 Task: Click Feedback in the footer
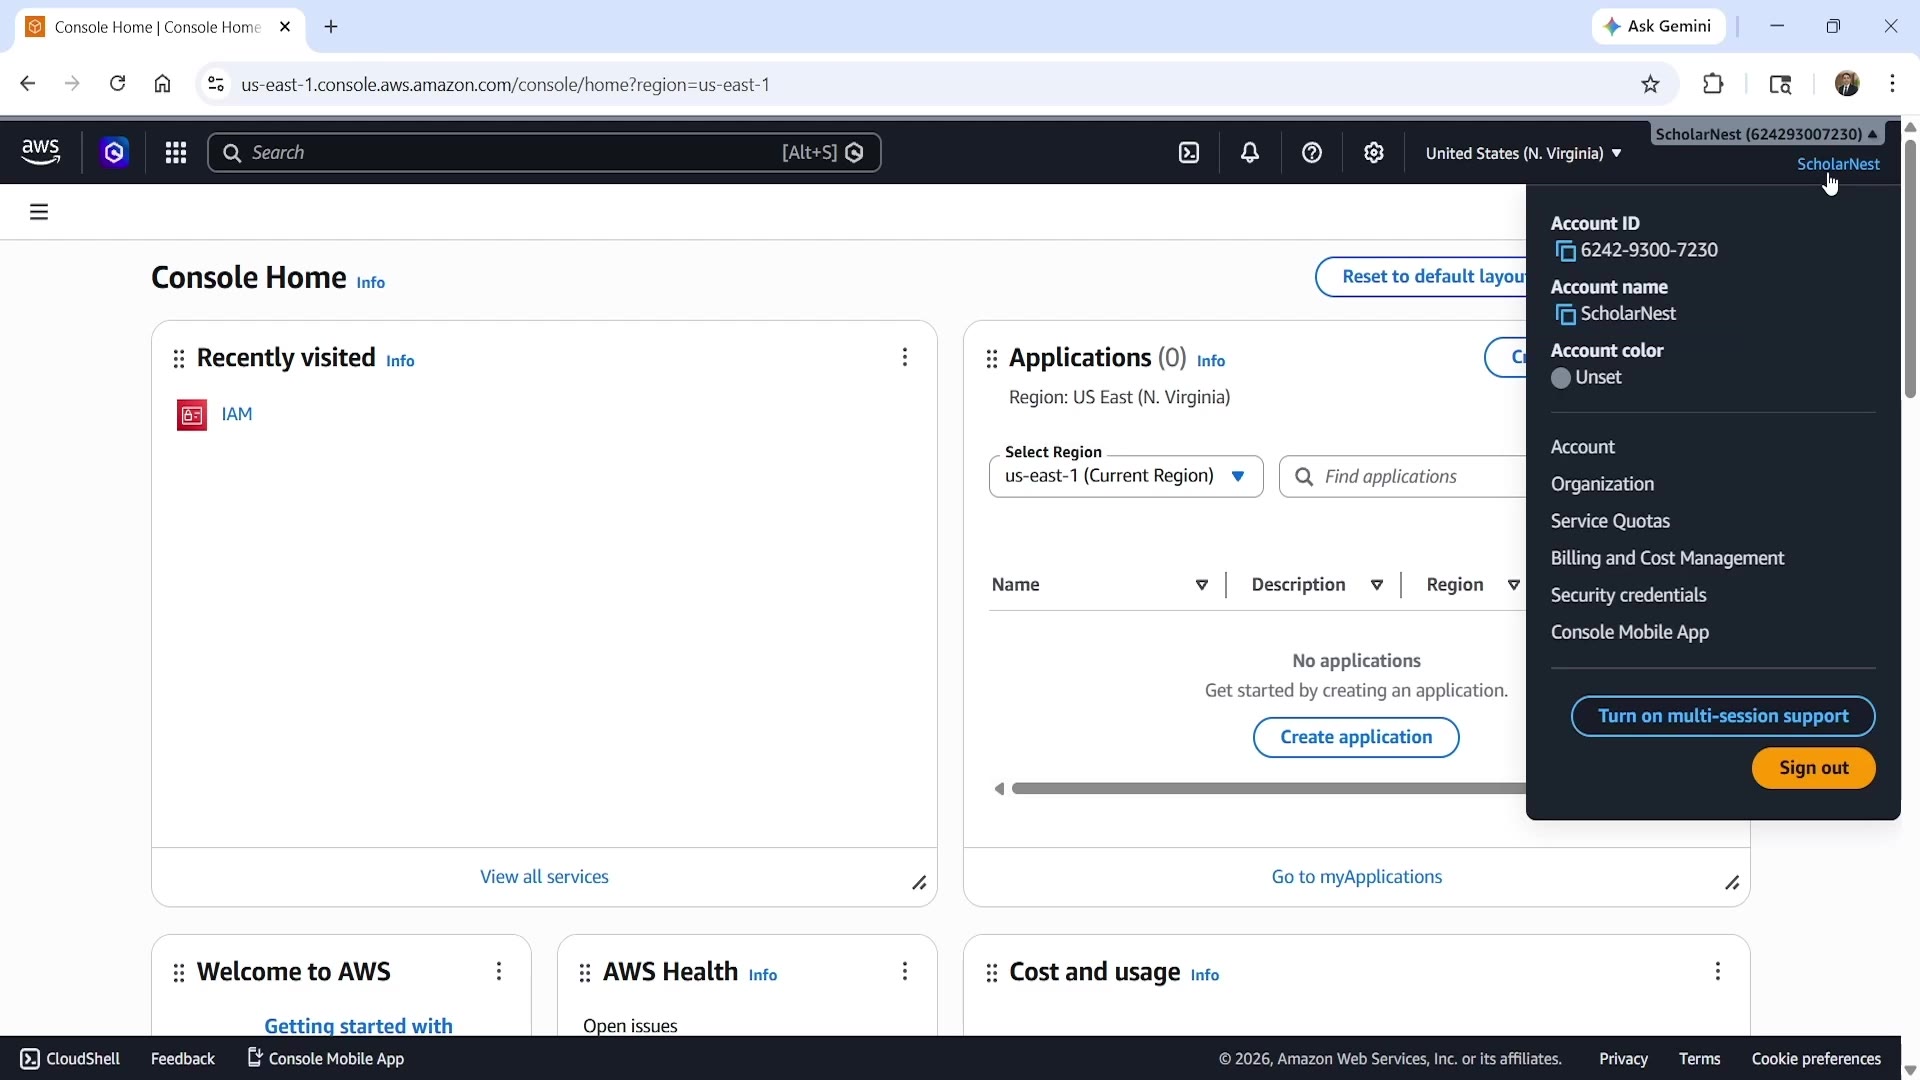click(182, 1059)
